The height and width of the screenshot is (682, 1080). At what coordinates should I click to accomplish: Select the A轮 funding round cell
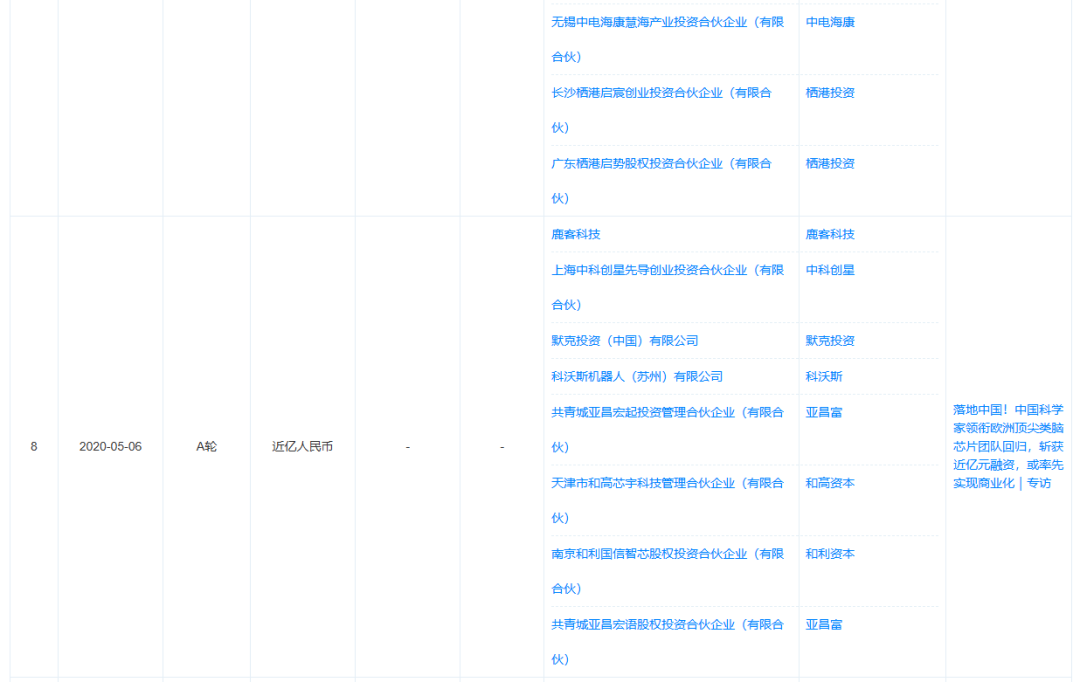pyautogui.click(x=207, y=447)
